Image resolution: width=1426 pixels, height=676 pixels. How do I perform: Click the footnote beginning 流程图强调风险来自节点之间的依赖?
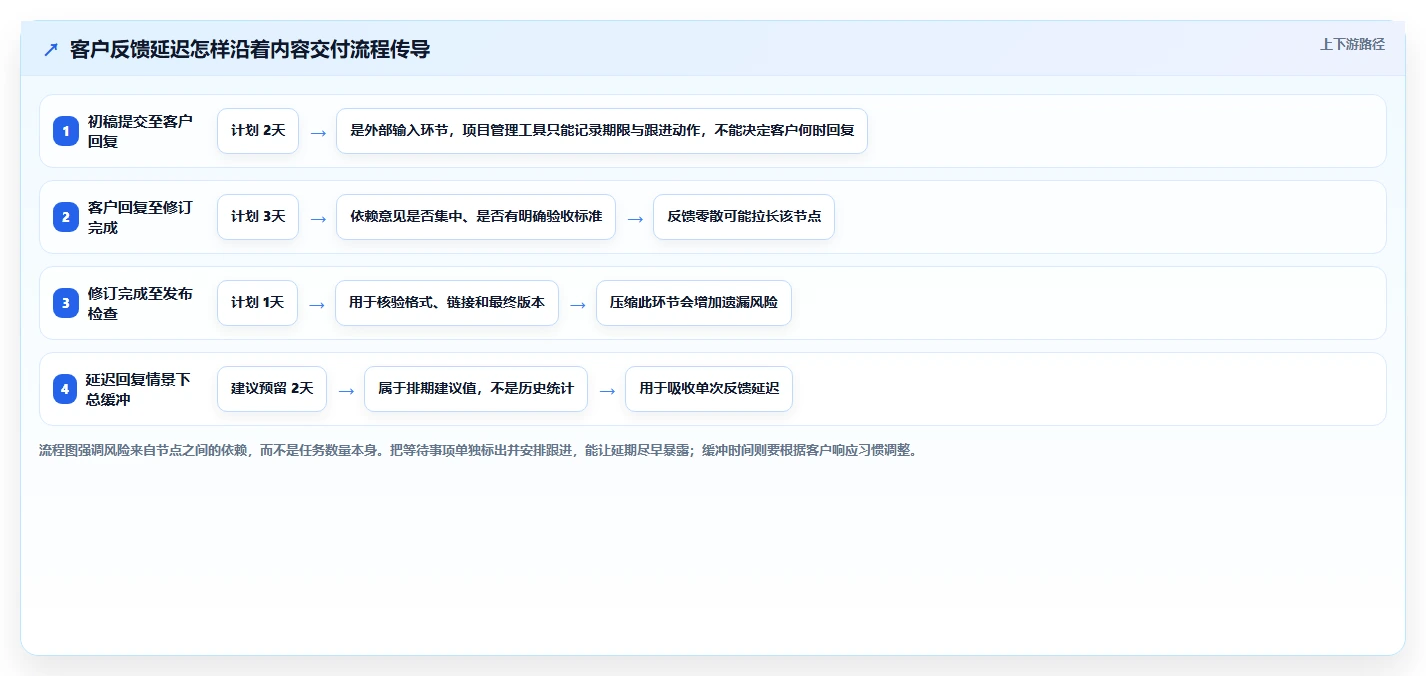(x=478, y=451)
